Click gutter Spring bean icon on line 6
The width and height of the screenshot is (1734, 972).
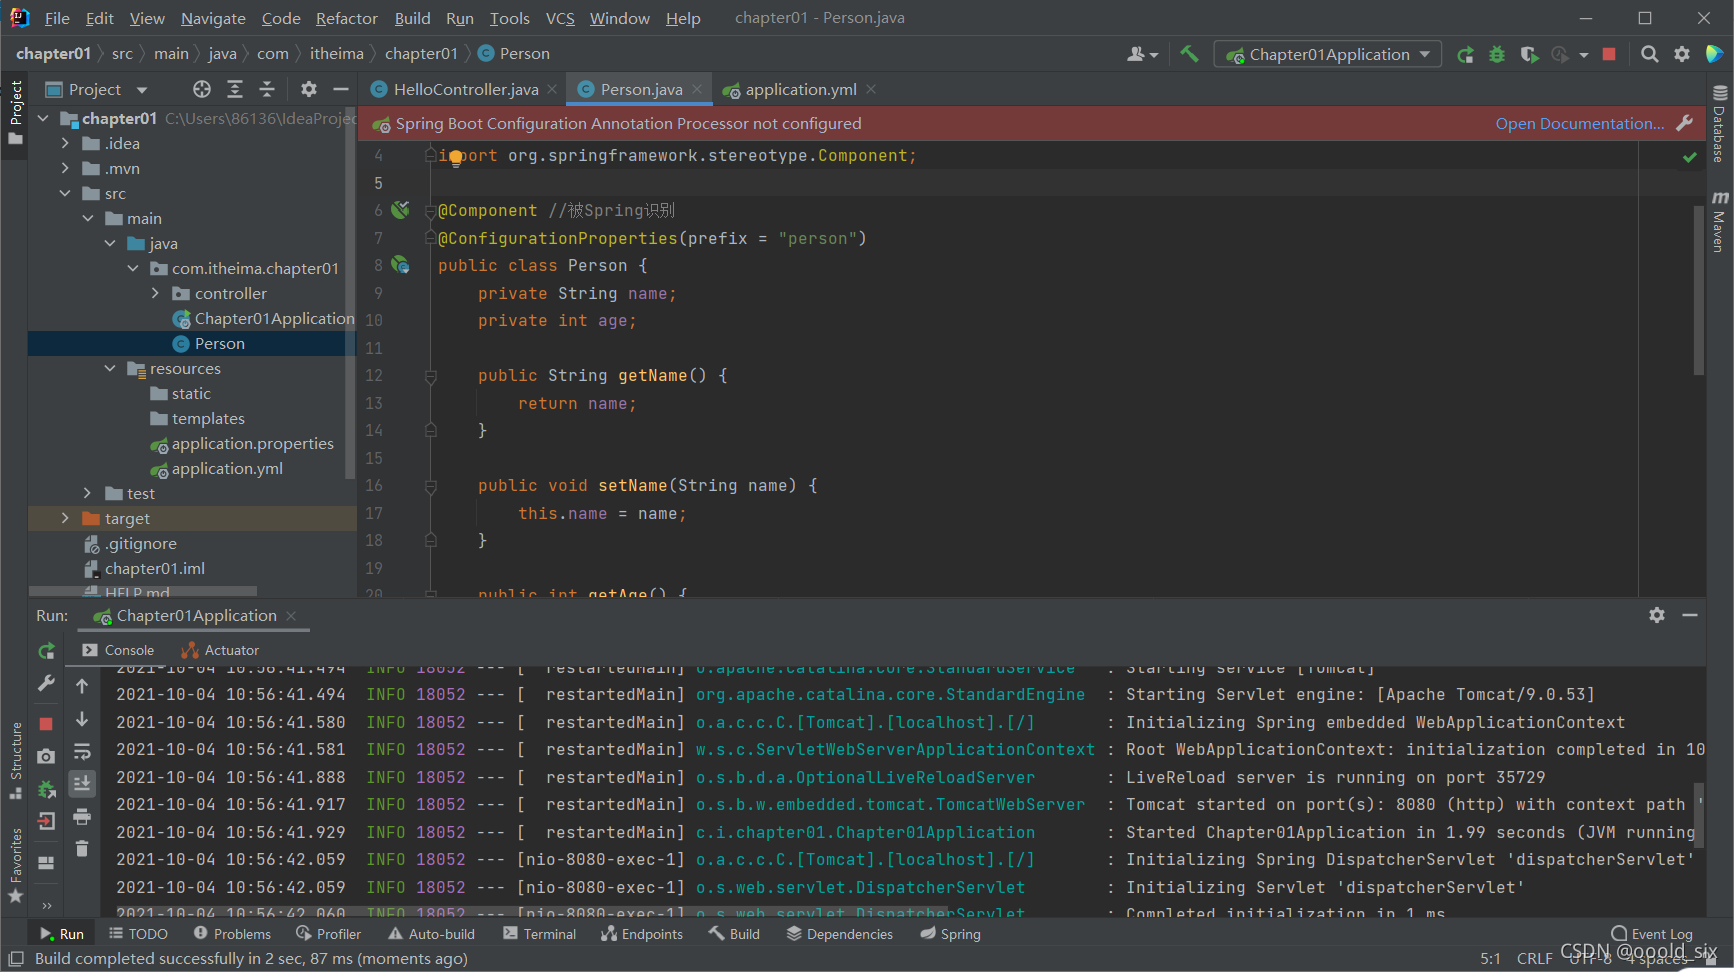point(400,210)
